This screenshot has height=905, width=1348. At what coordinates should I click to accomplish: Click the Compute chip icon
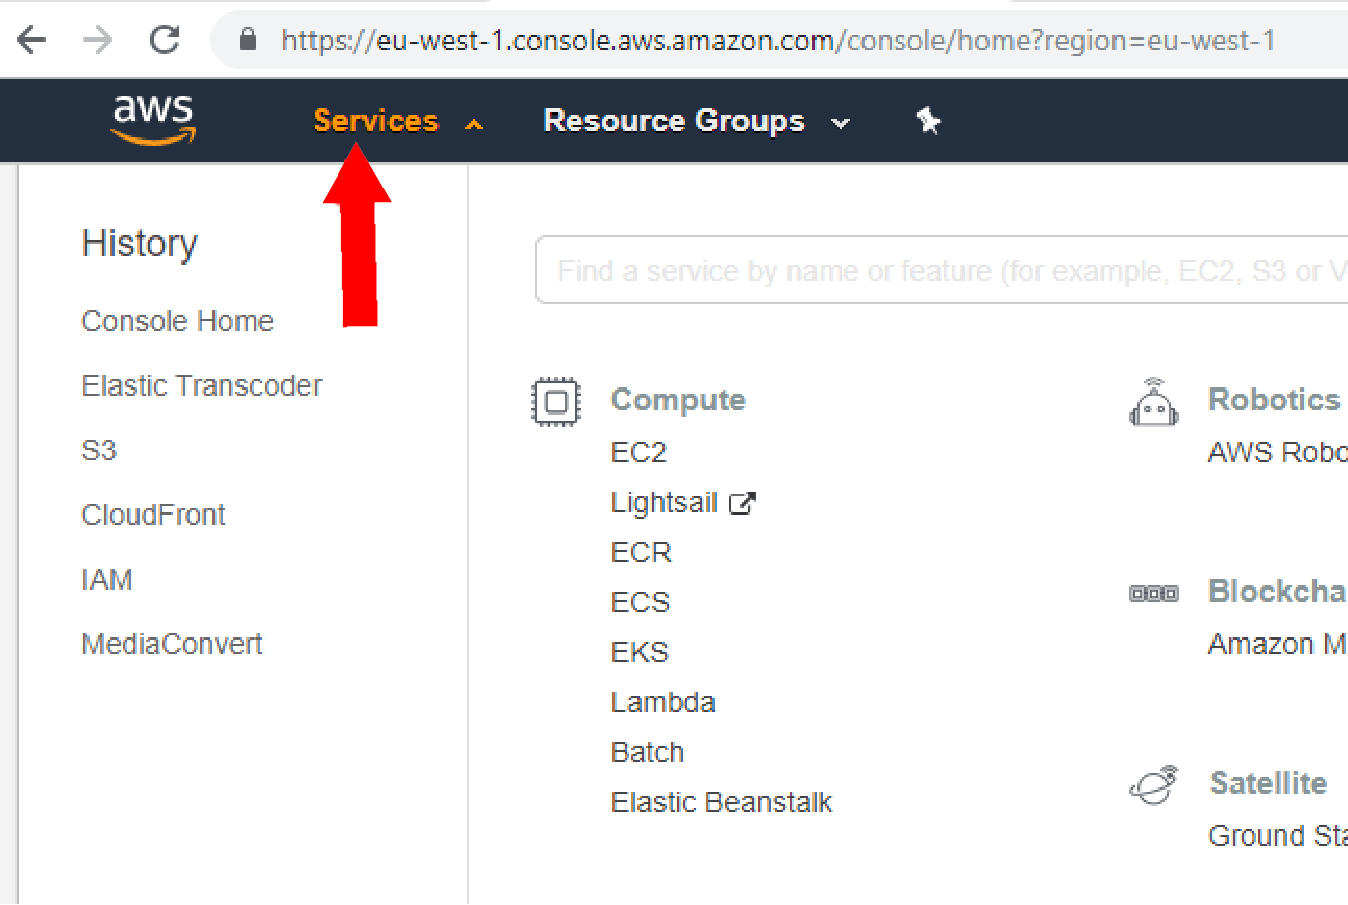(556, 402)
